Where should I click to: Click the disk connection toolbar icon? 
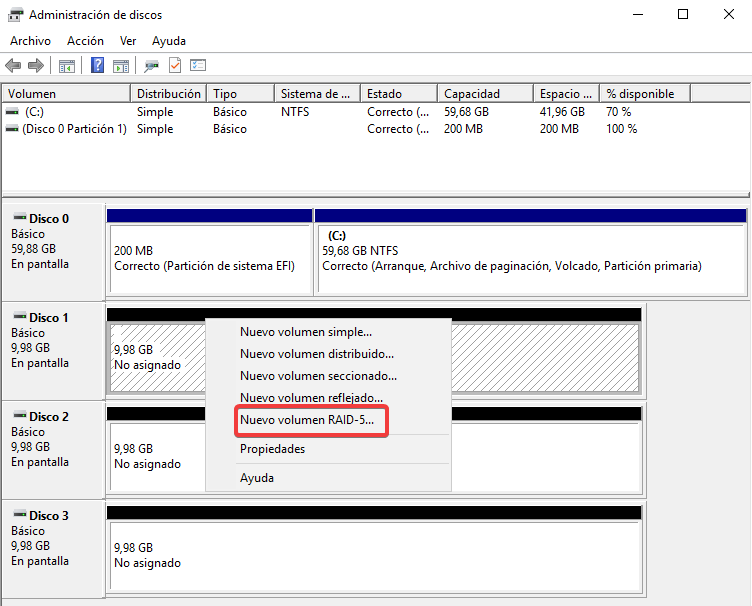coord(151,66)
